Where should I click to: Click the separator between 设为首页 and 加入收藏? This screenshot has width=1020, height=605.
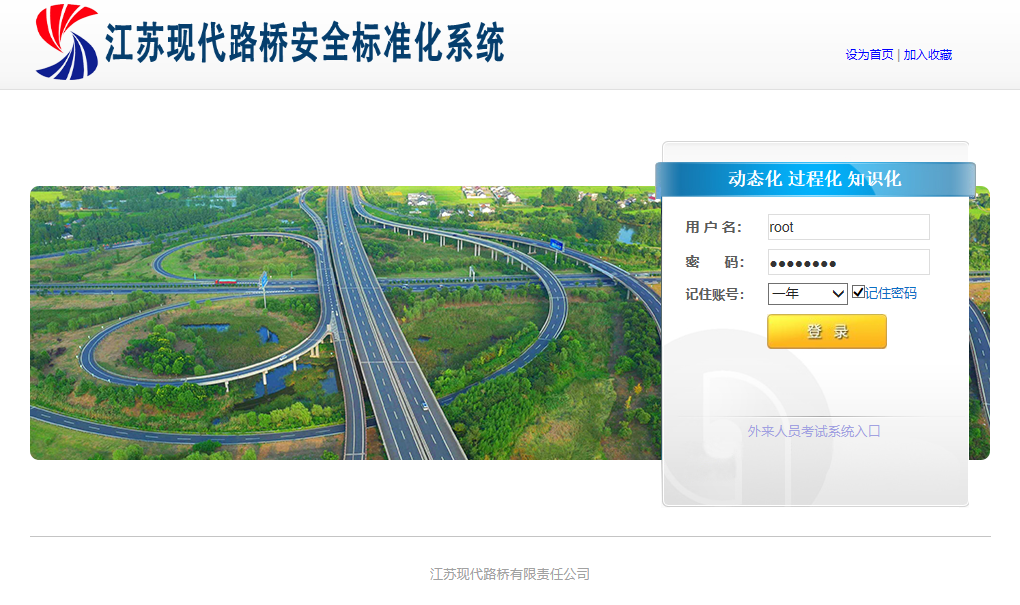pos(899,55)
